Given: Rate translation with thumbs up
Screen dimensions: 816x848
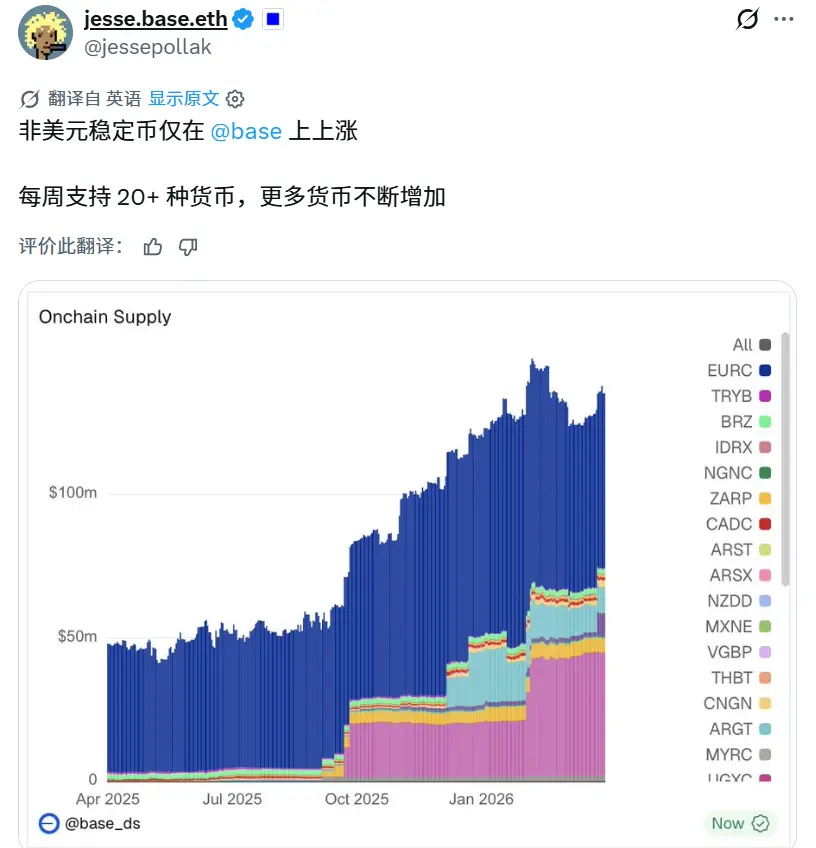Looking at the screenshot, I should point(152,247).
